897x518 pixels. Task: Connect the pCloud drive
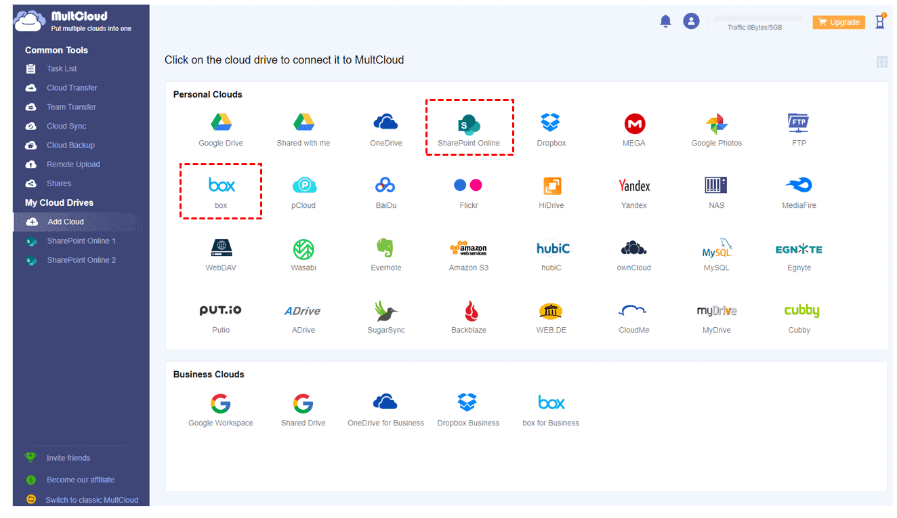point(304,185)
